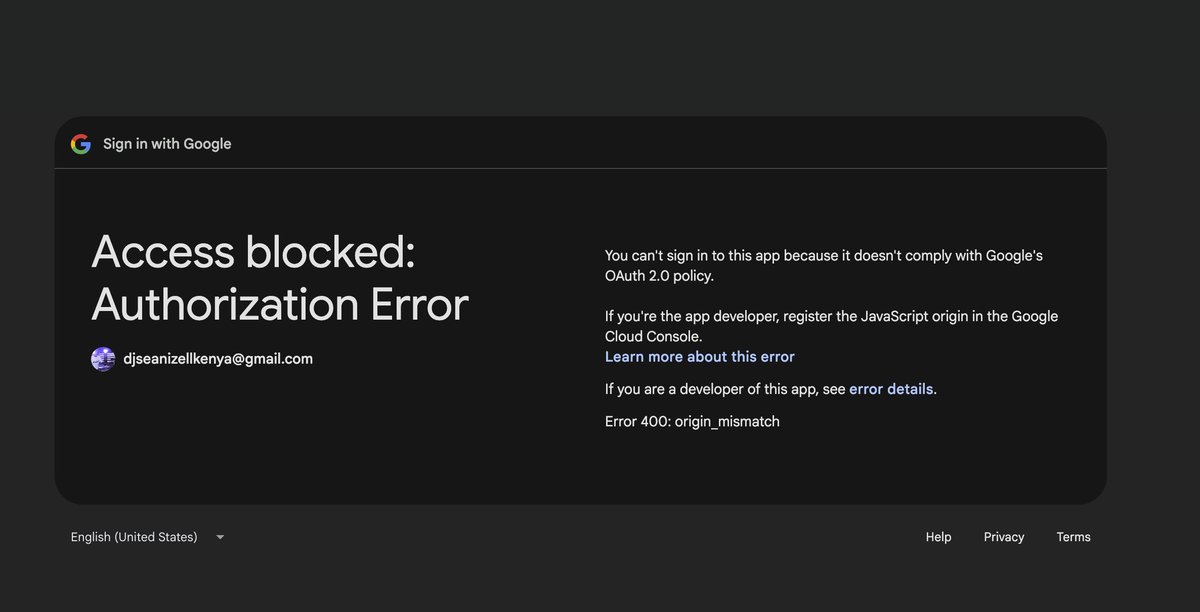
Task: Open the Help link in footer
Action: [938, 537]
